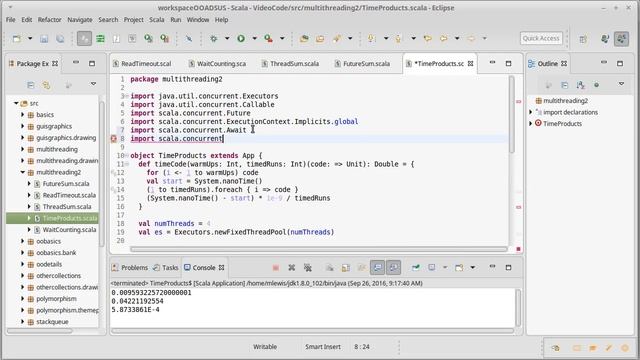Select the active Scala perspective button

pyautogui.click(x=622, y=39)
